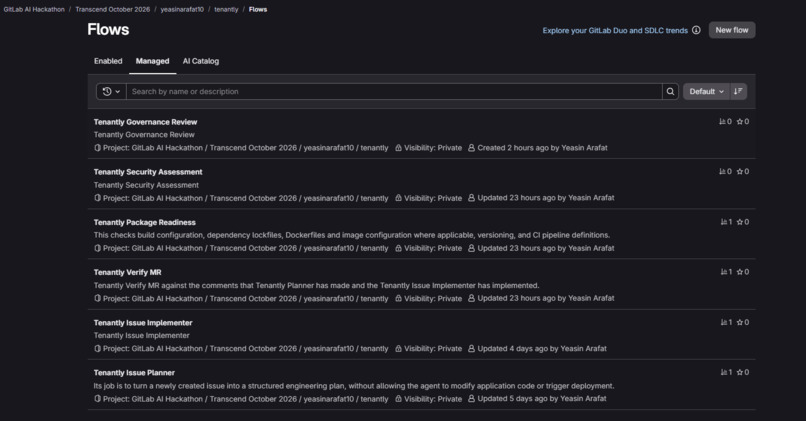The height and width of the screenshot is (421, 806).
Task: Click the Flows breadcrumb item
Action: tap(258, 9)
